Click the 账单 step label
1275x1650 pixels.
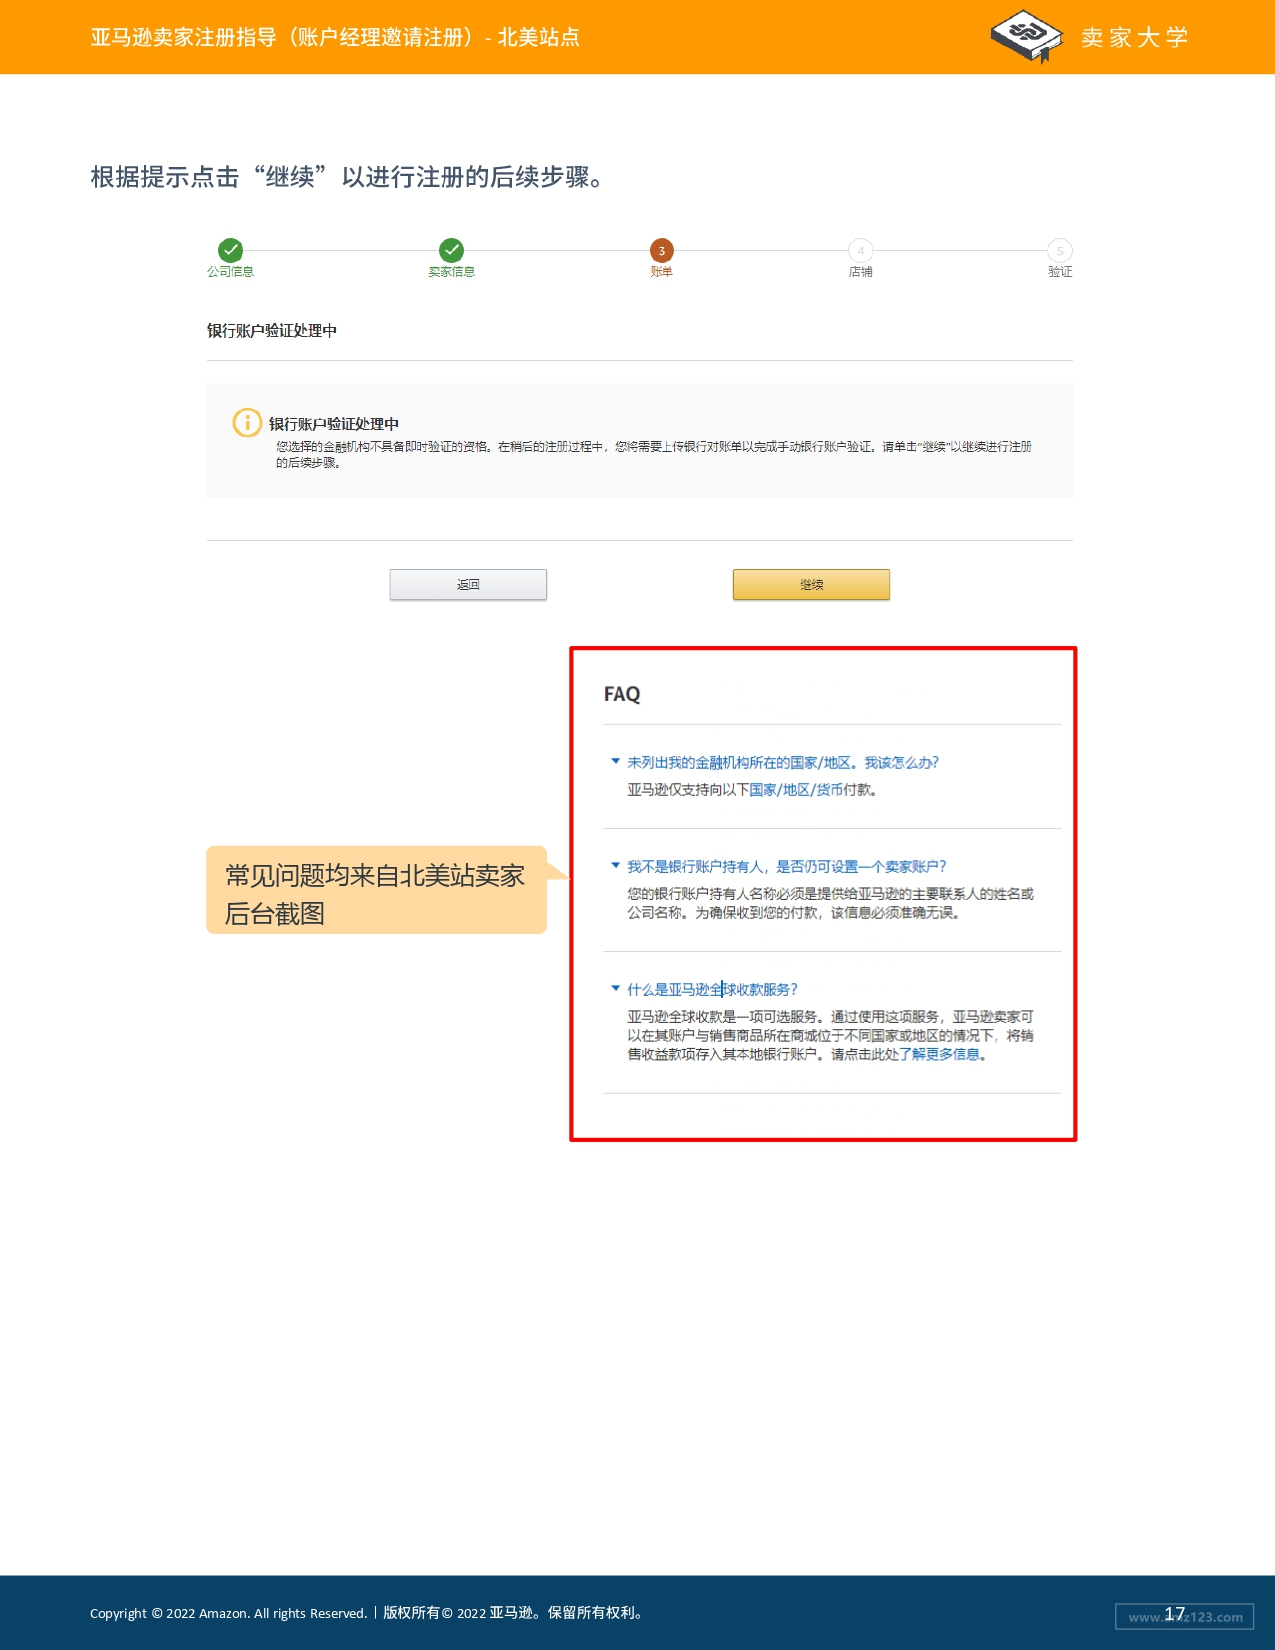click(661, 272)
